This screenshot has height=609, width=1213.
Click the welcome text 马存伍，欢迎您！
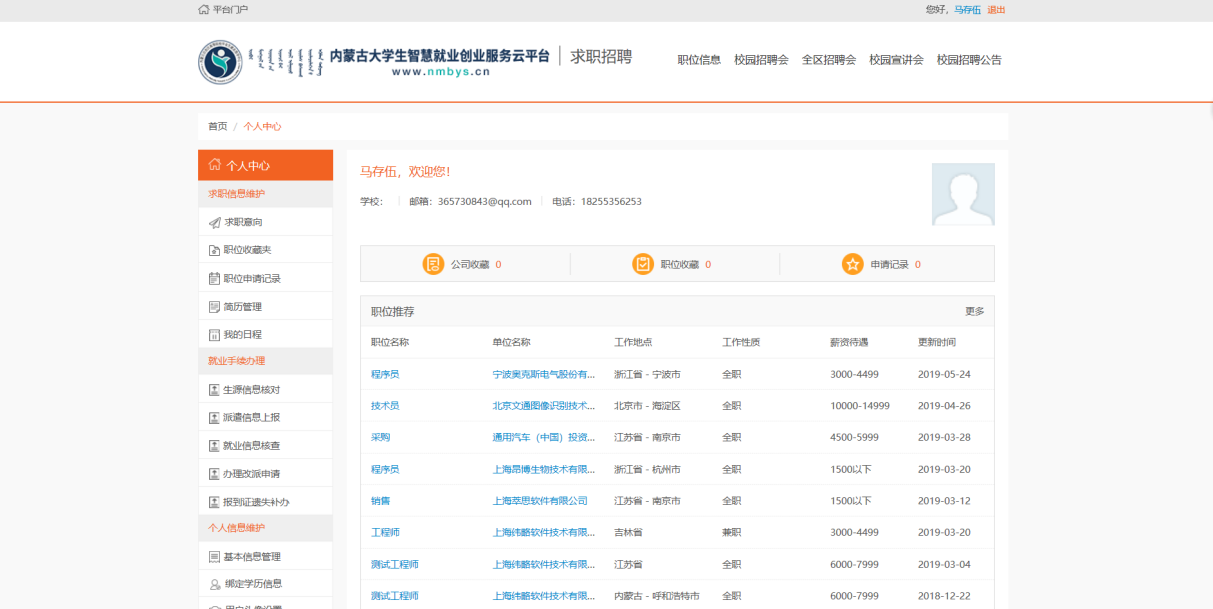405,172
